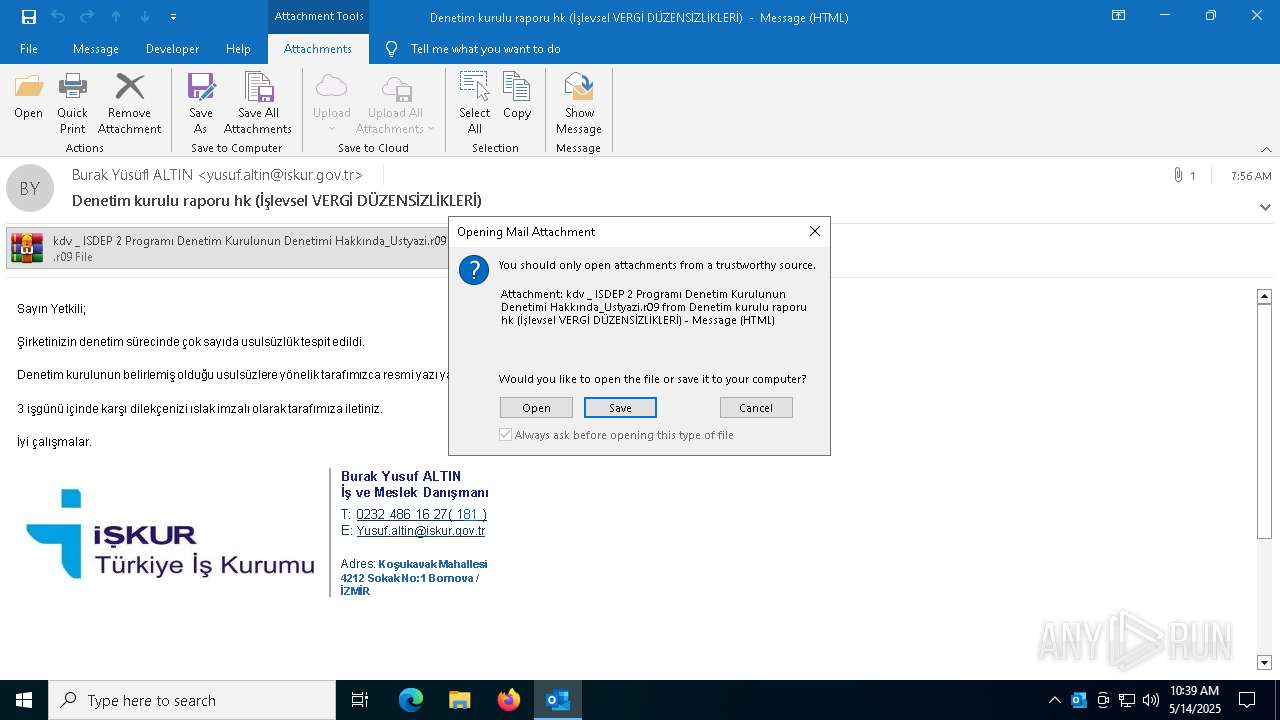The image size is (1280, 720).
Task: Open Task View on the taskbar
Action: click(360, 700)
